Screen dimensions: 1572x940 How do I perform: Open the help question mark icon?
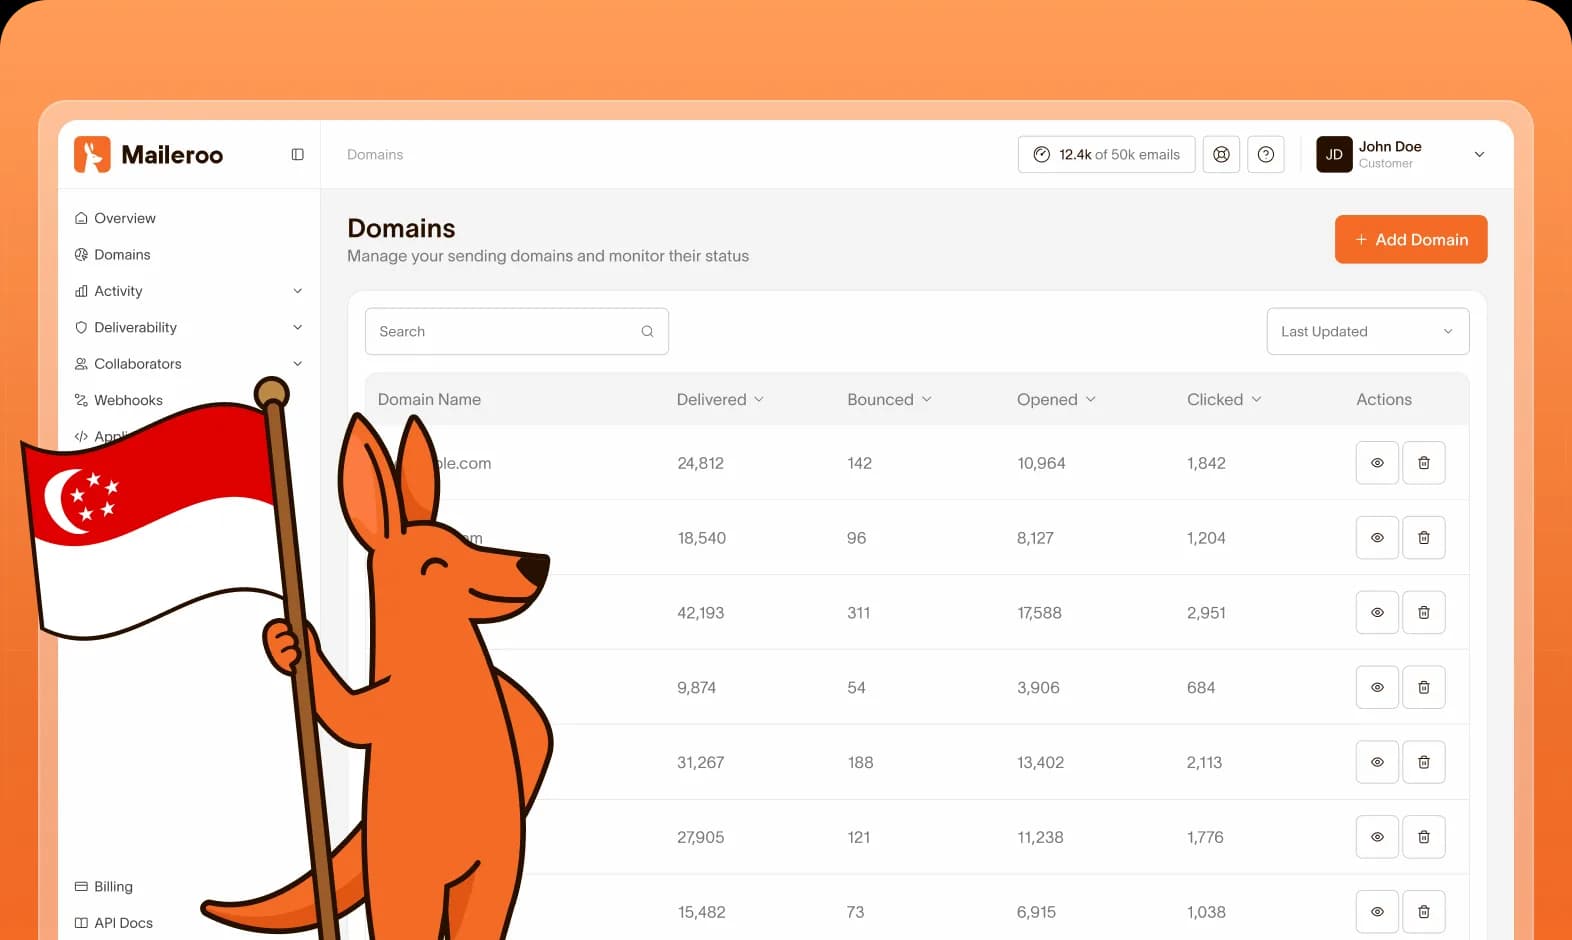coord(1265,154)
